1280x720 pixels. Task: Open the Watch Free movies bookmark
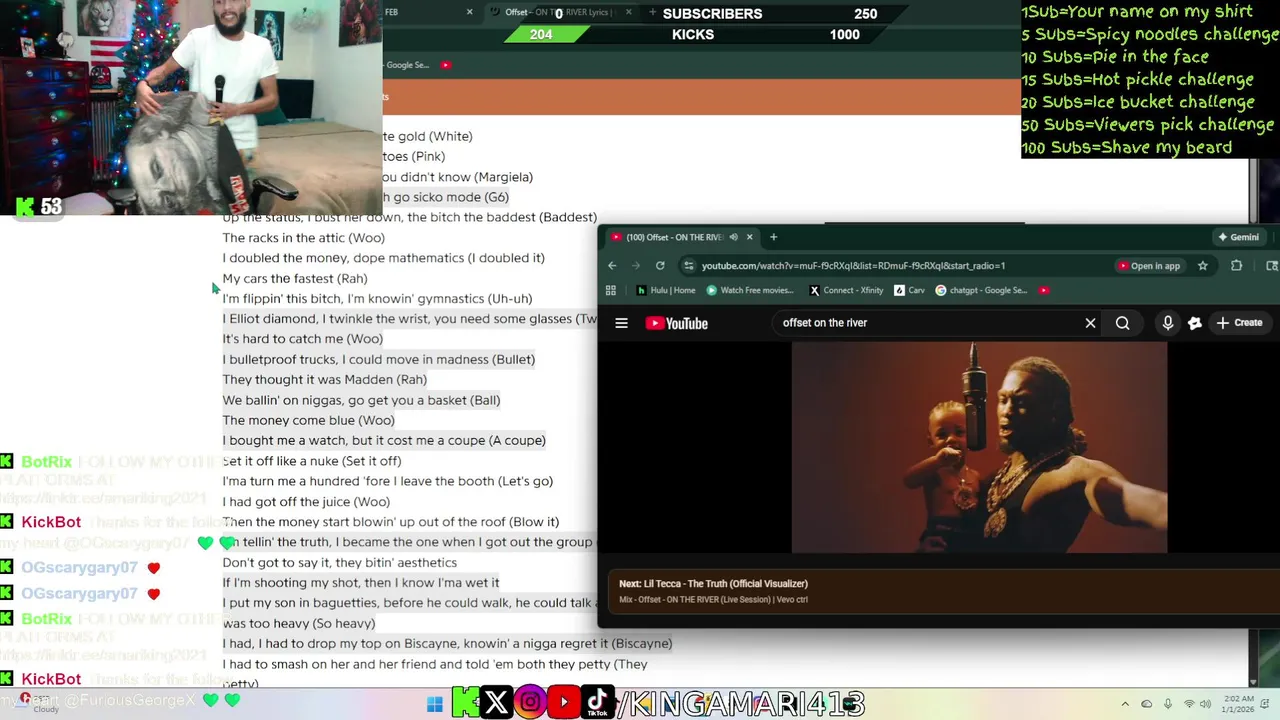(x=749, y=290)
